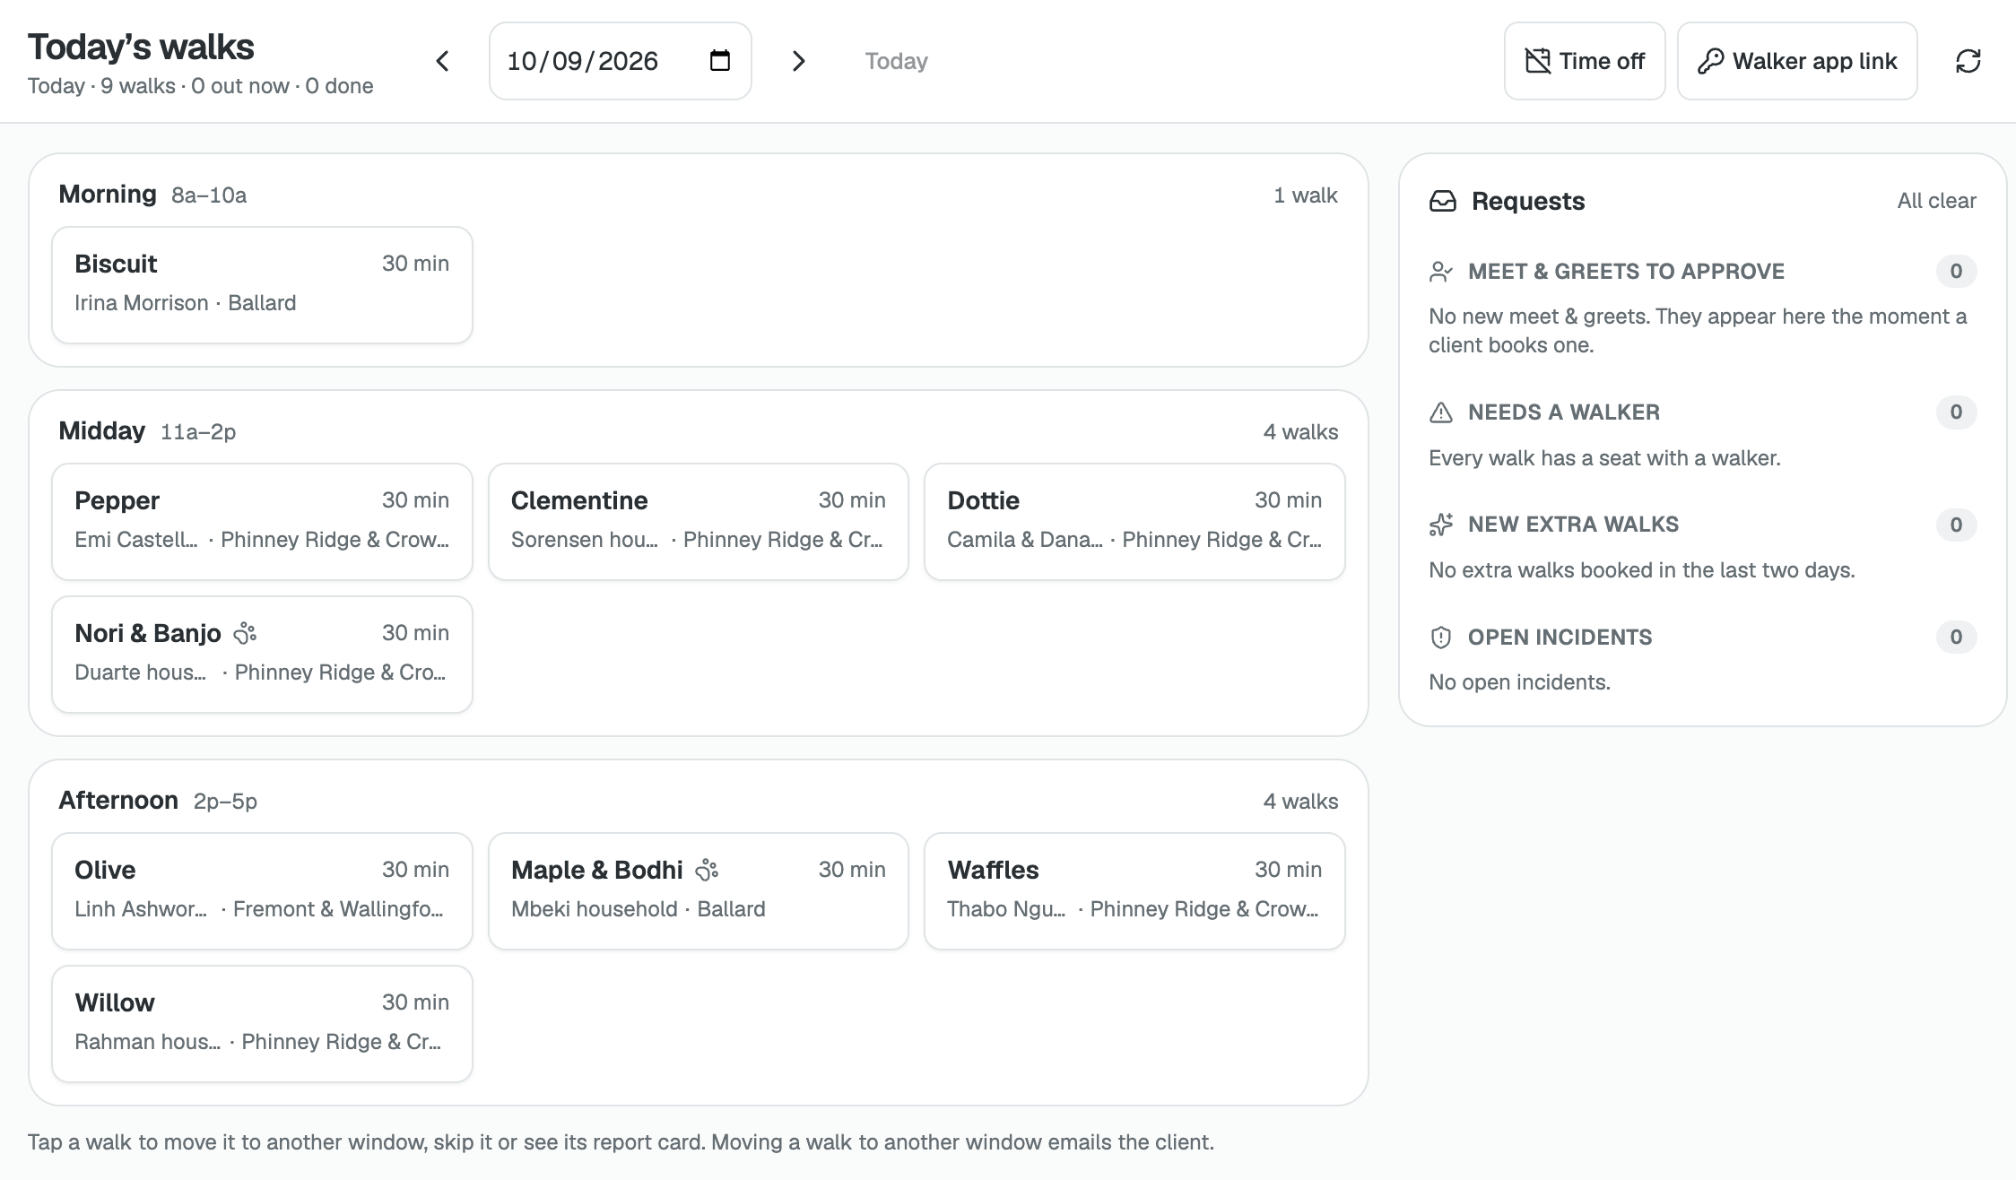Open the Olive afternoon walk card

[x=262, y=891]
